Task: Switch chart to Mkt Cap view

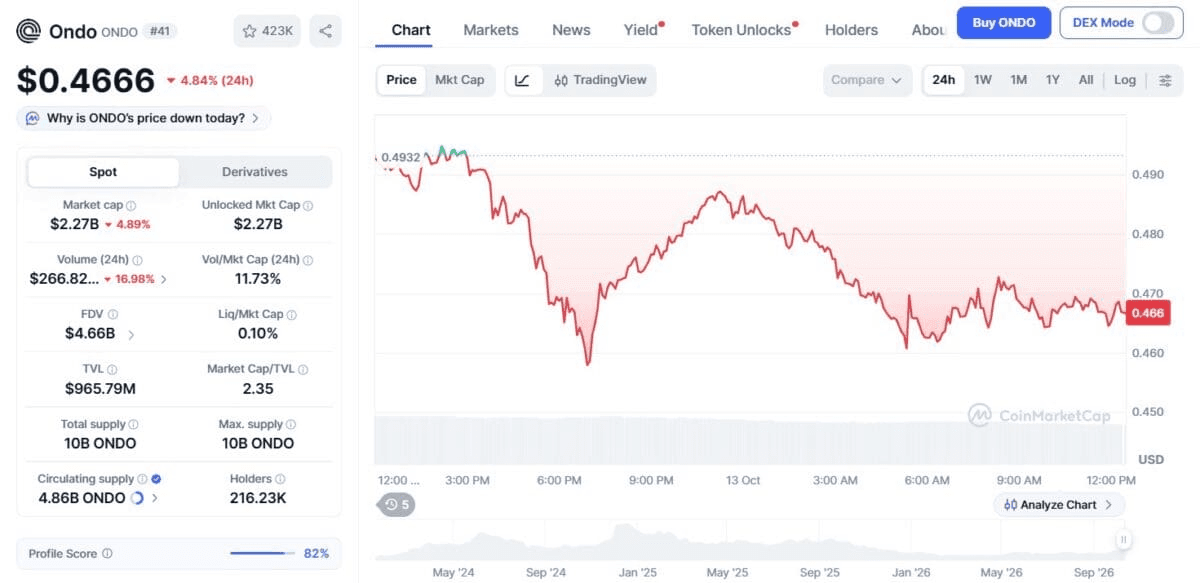Action: click(x=459, y=80)
